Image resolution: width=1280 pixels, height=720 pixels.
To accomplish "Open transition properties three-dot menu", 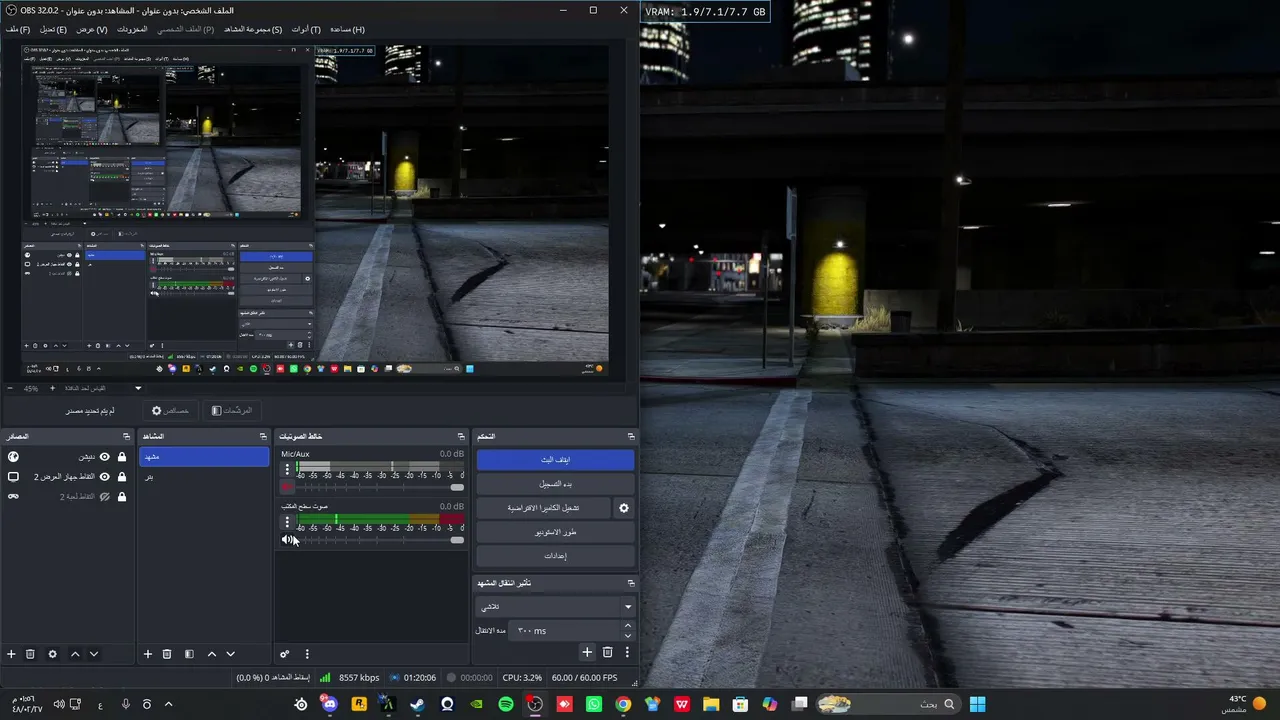I will [x=627, y=652].
